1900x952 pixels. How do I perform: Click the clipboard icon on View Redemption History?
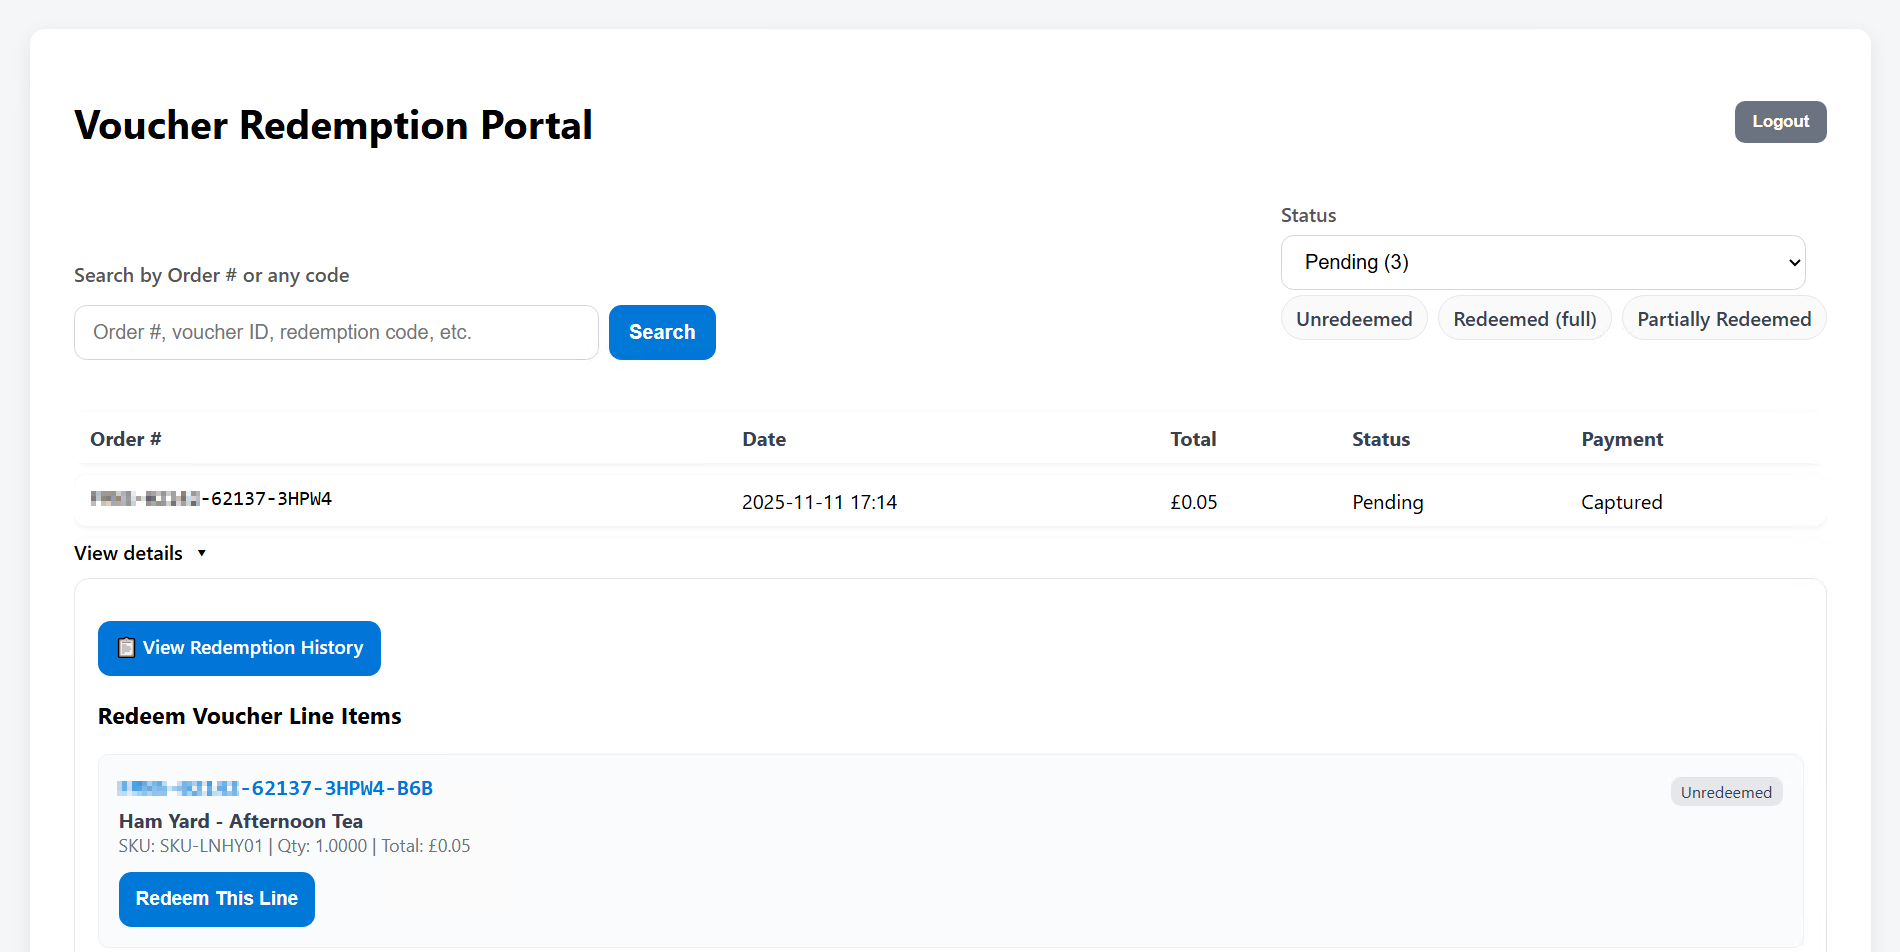click(x=126, y=648)
